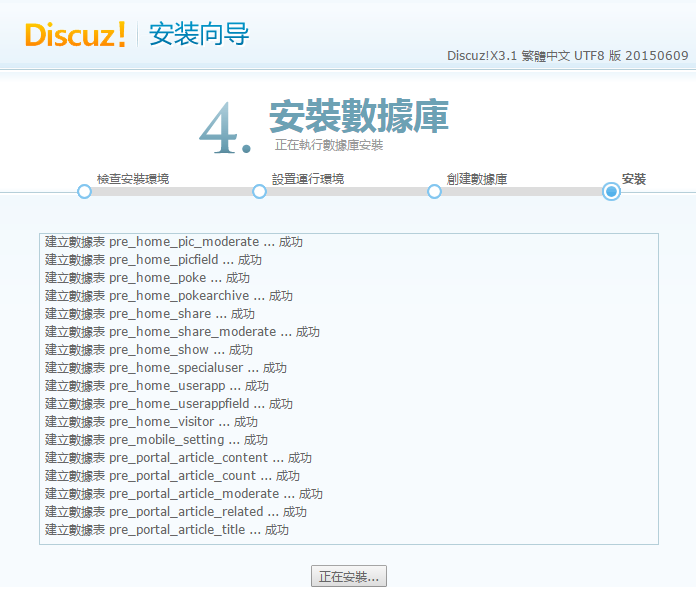Click the progress bar between steps one and two

coord(171,192)
